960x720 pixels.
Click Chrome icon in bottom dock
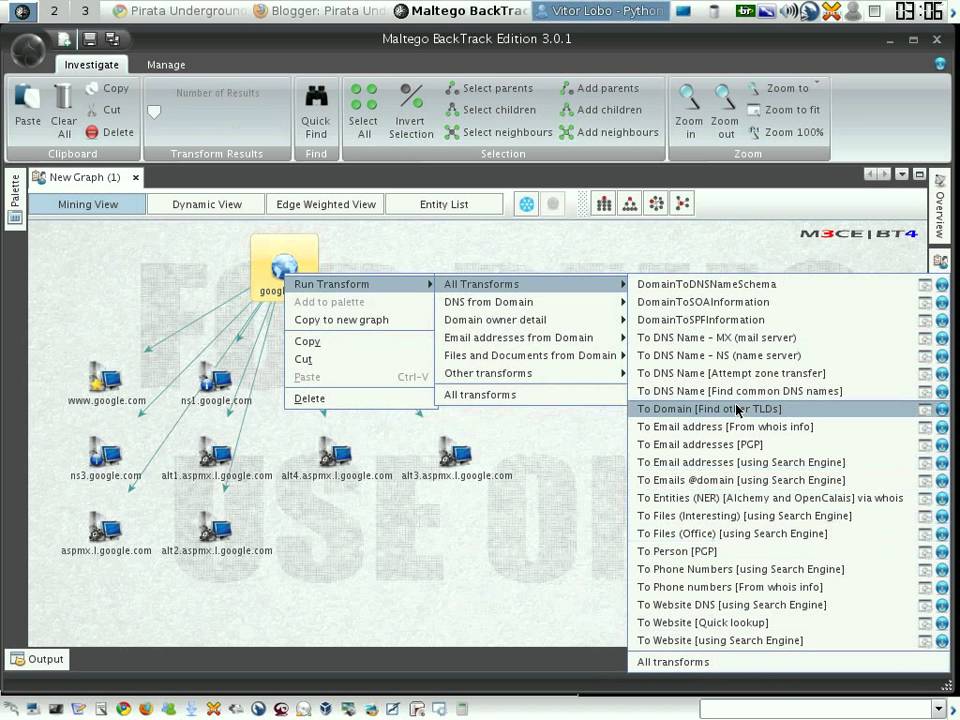[124, 708]
